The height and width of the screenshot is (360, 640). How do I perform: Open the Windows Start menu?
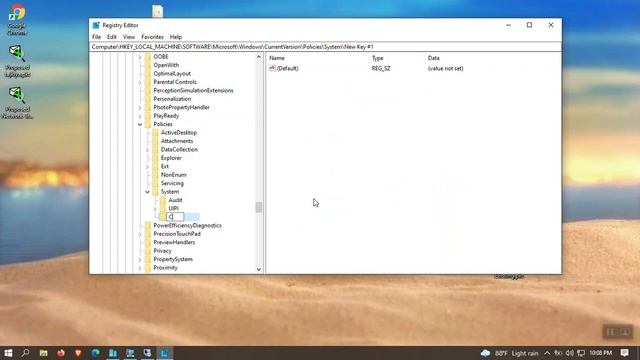pos(8,353)
